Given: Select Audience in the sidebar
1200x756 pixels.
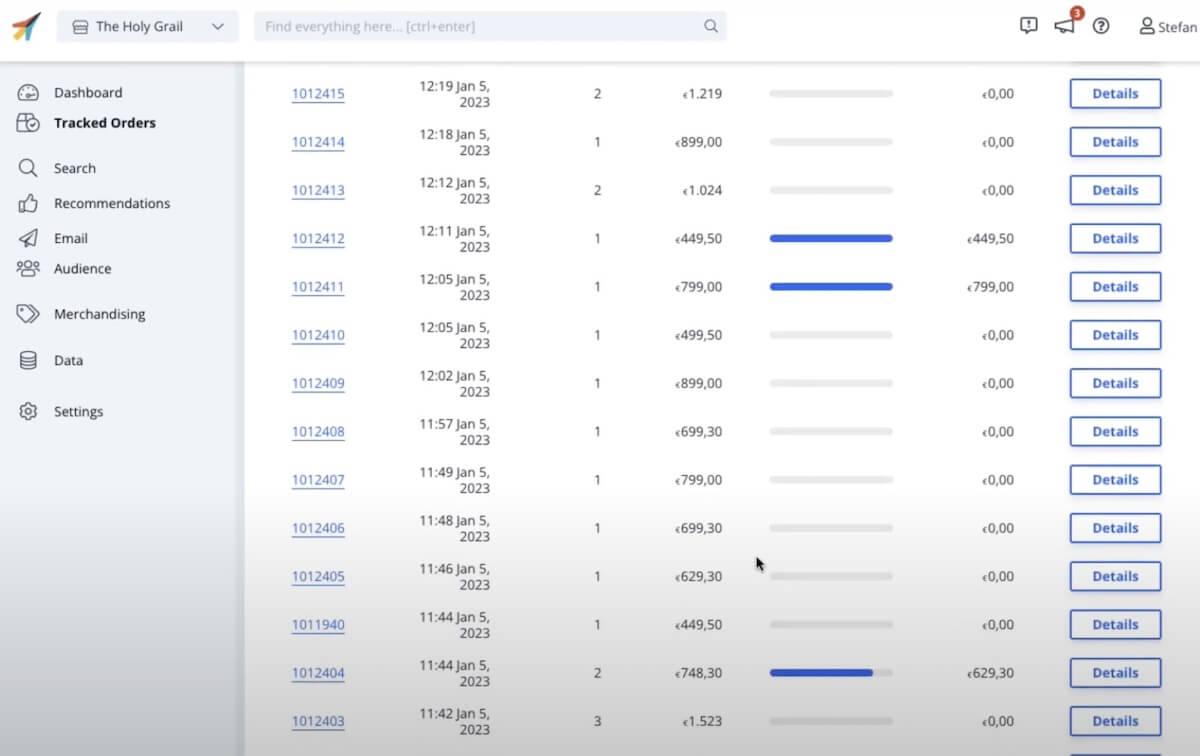Looking at the screenshot, I should click(82, 269).
